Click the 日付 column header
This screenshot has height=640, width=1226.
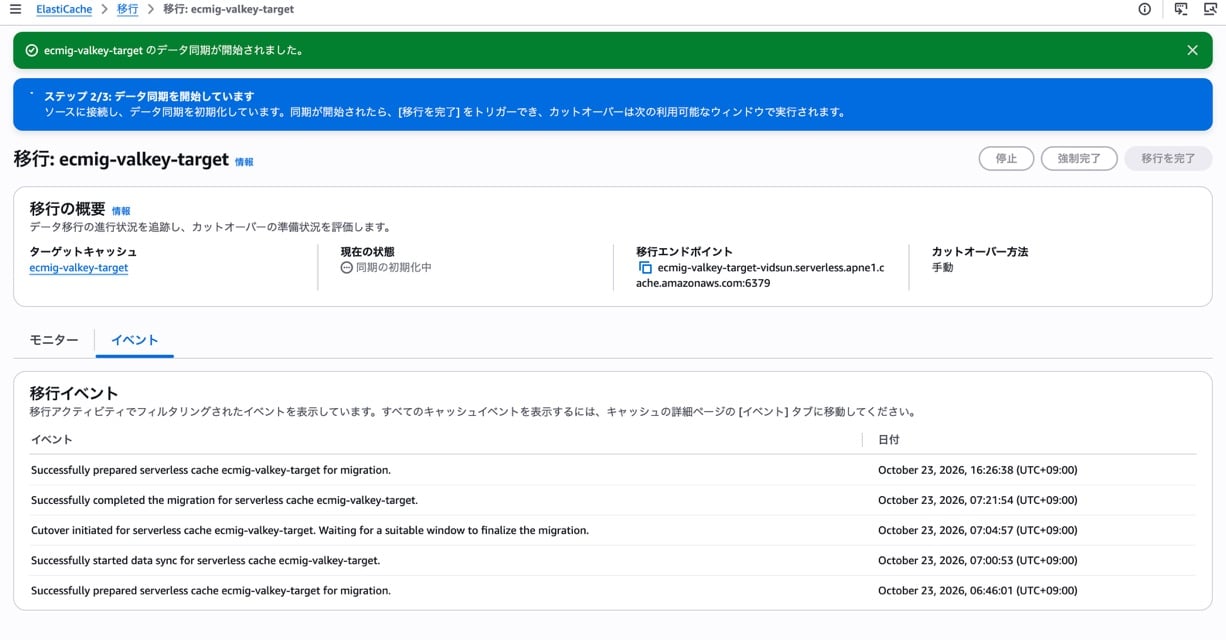coord(889,439)
